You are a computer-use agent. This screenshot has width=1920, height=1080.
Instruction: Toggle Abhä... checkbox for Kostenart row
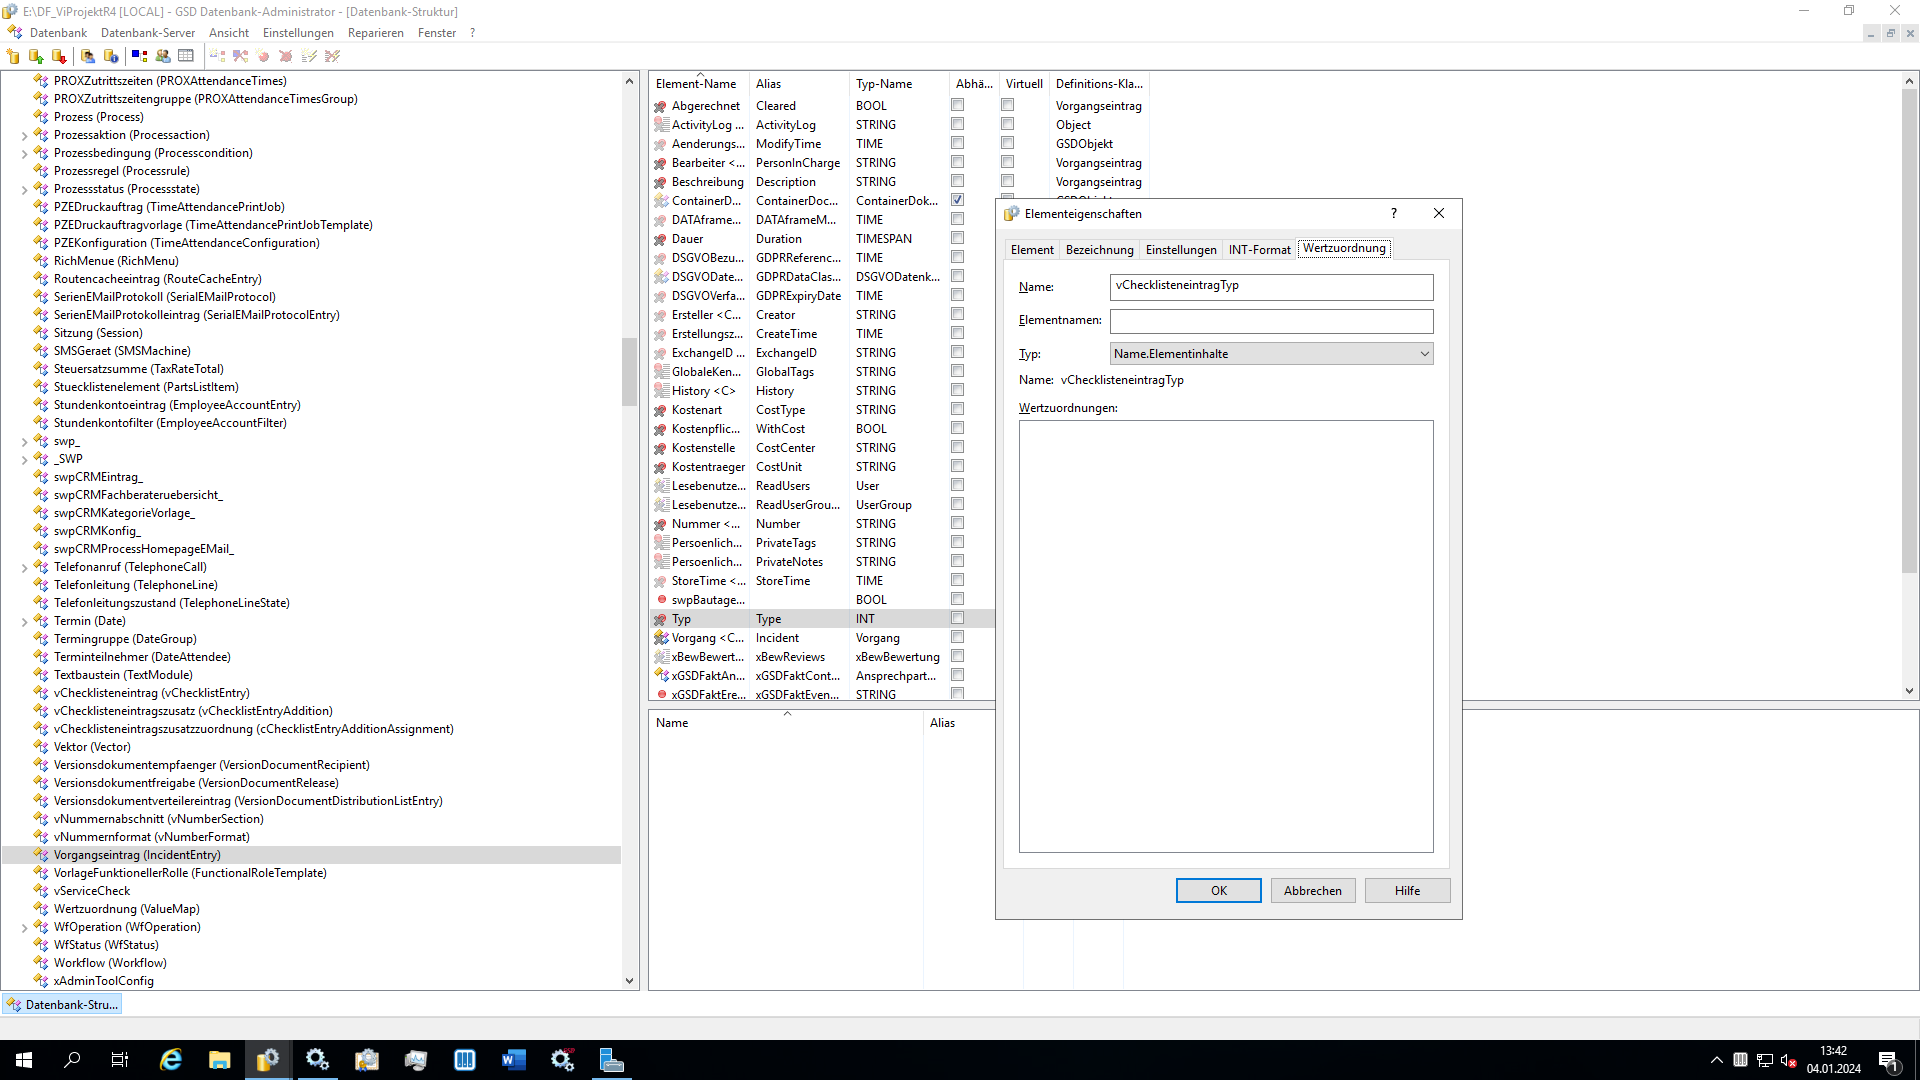coord(957,409)
